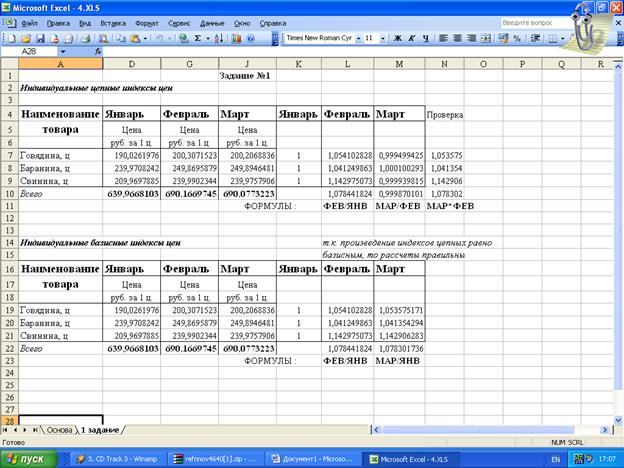This screenshot has width=624, height=468.
Task: Open a new blank workbook from toolbar
Action: point(9,38)
